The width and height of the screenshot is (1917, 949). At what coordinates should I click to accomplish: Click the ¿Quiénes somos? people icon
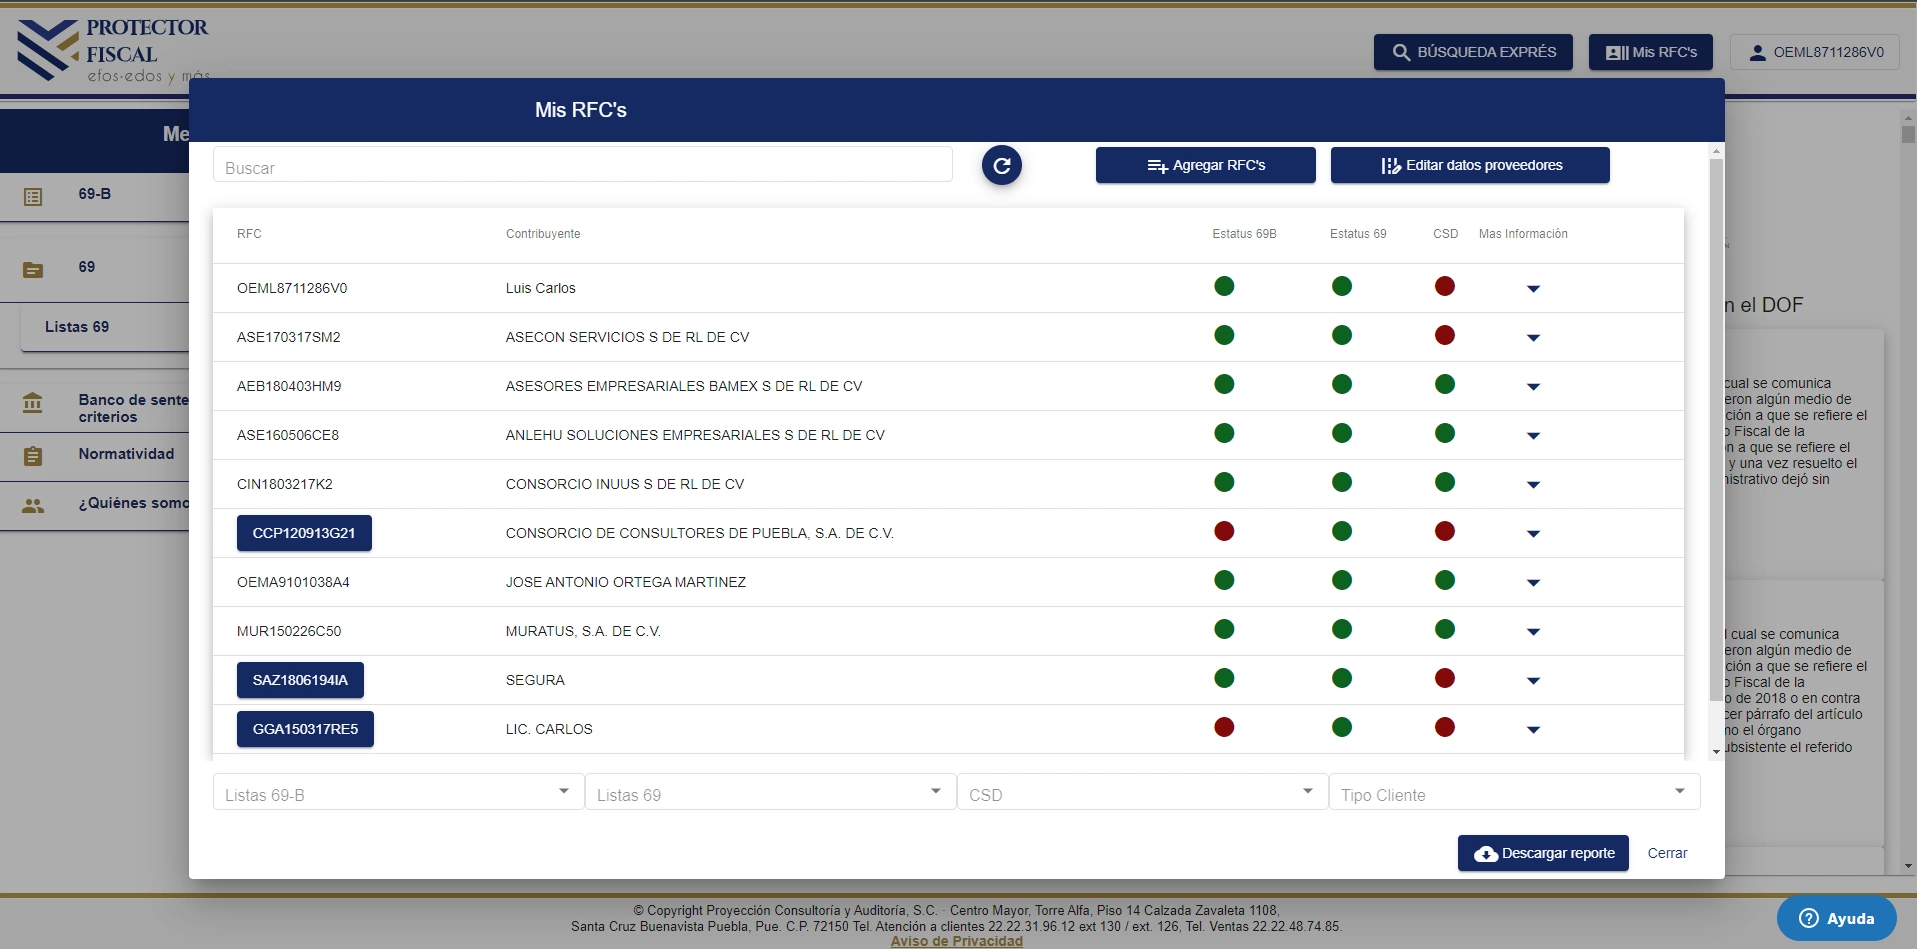click(33, 506)
